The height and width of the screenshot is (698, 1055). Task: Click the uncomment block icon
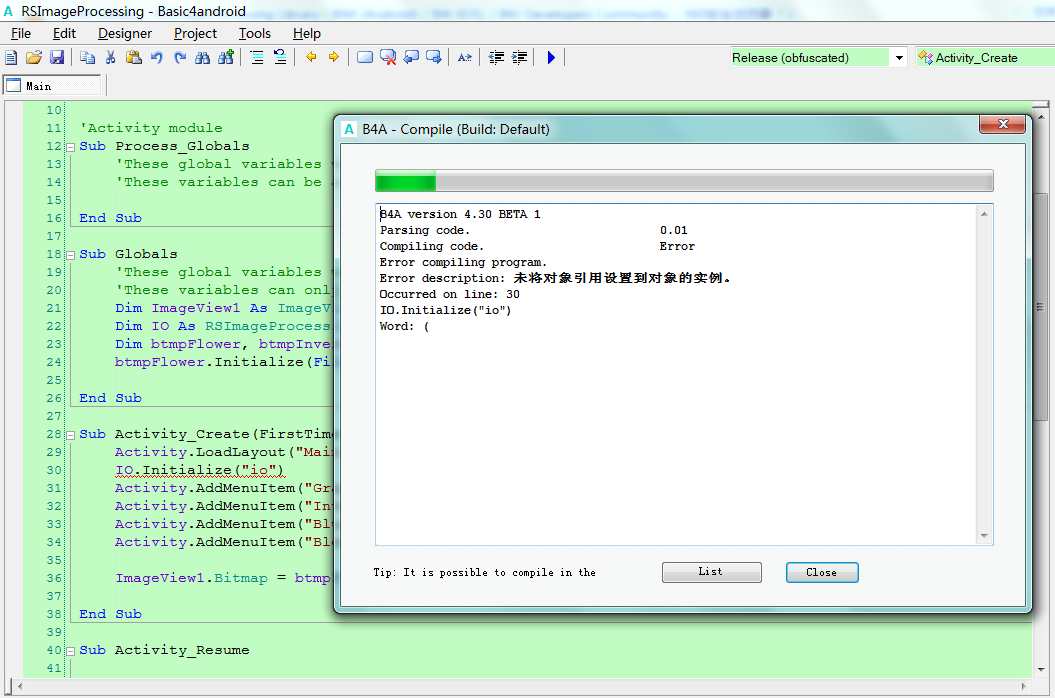280,58
